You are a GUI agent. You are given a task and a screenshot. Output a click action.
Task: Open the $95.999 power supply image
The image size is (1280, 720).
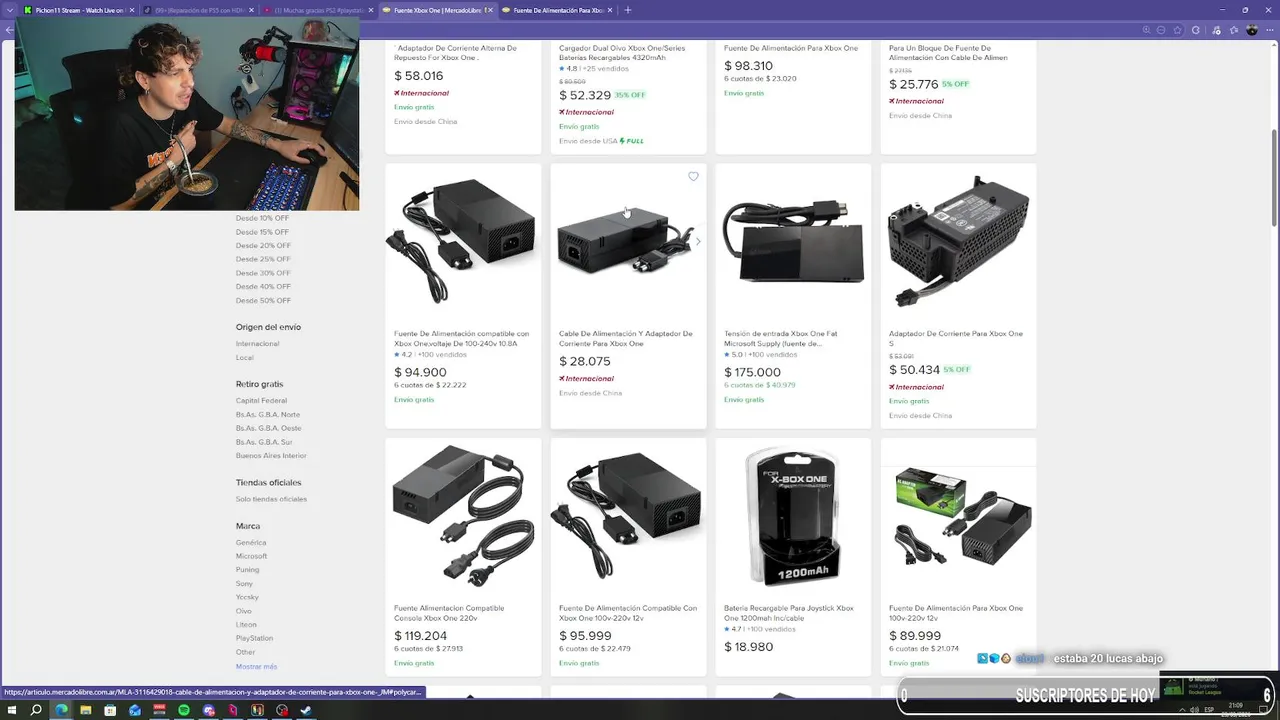628,516
